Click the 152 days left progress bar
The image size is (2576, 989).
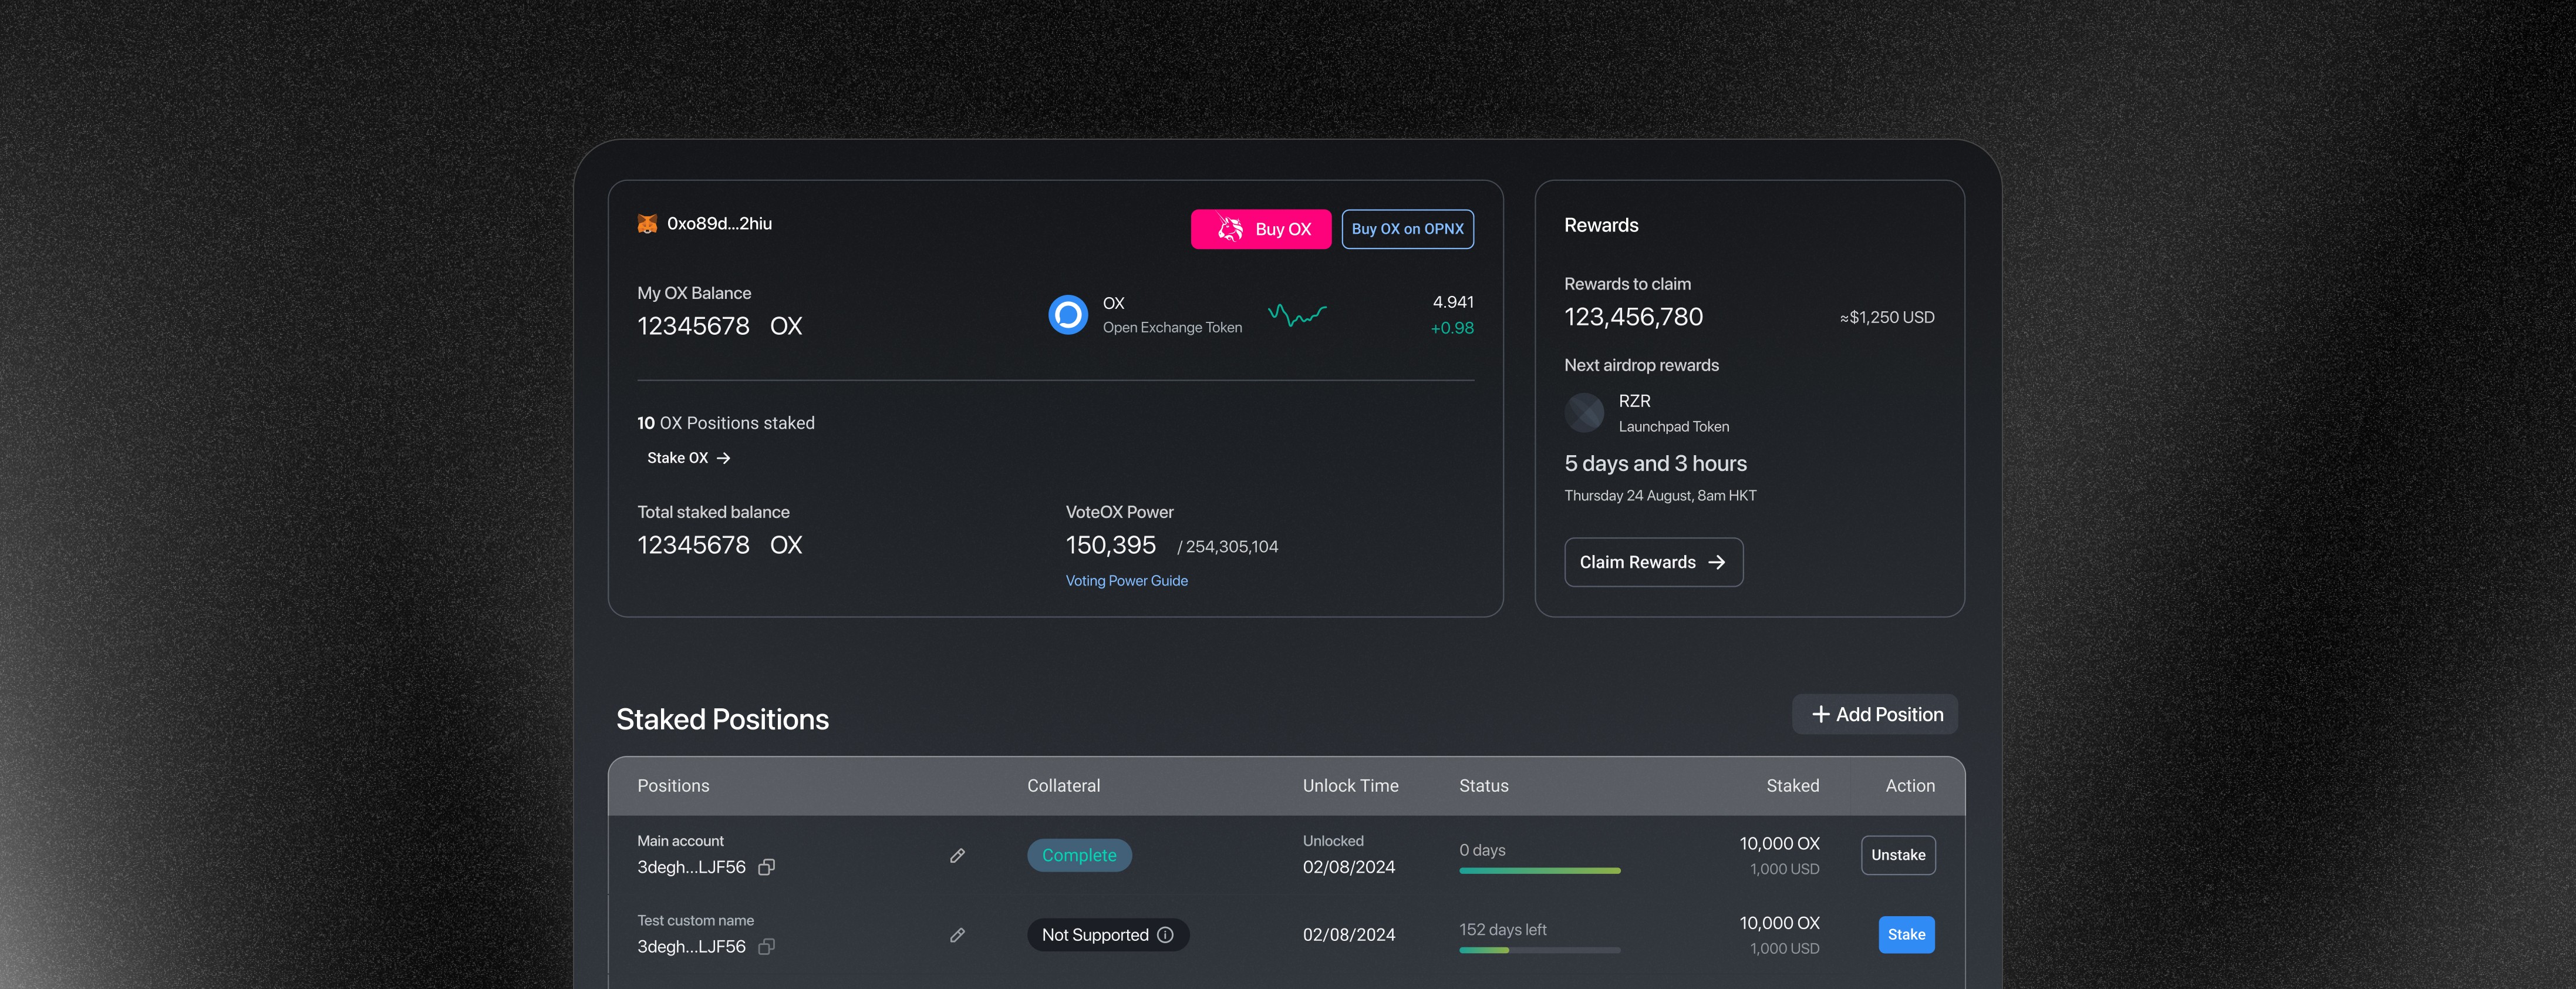pyautogui.click(x=1539, y=950)
